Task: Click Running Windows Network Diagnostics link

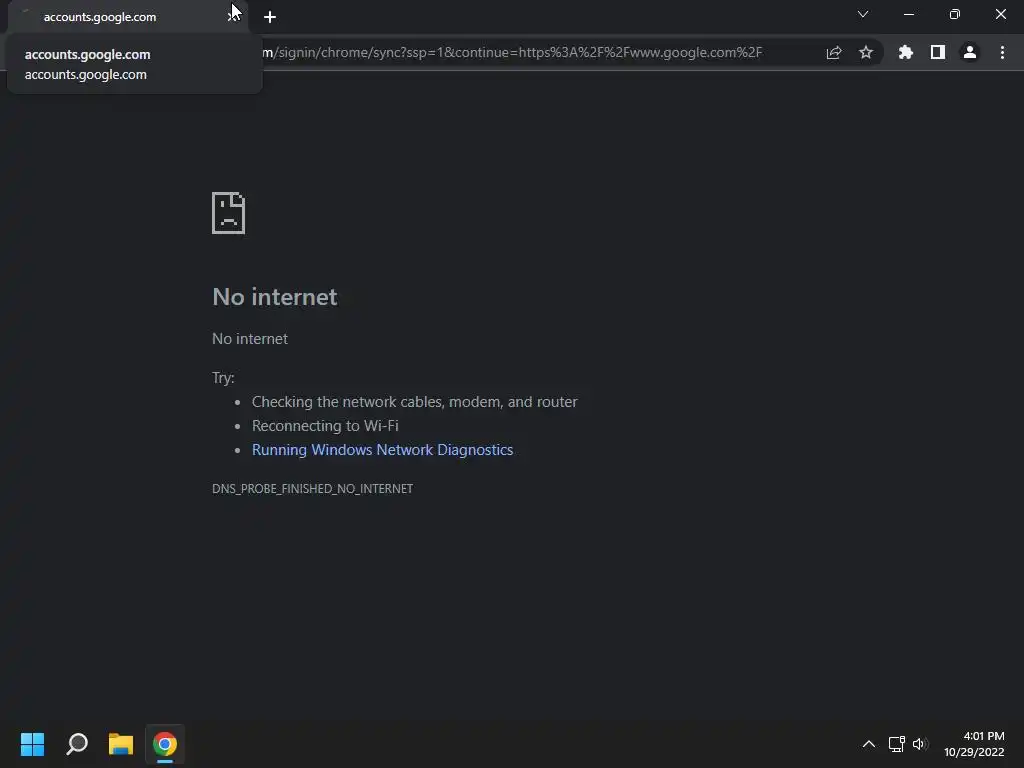Action: (383, 450)
